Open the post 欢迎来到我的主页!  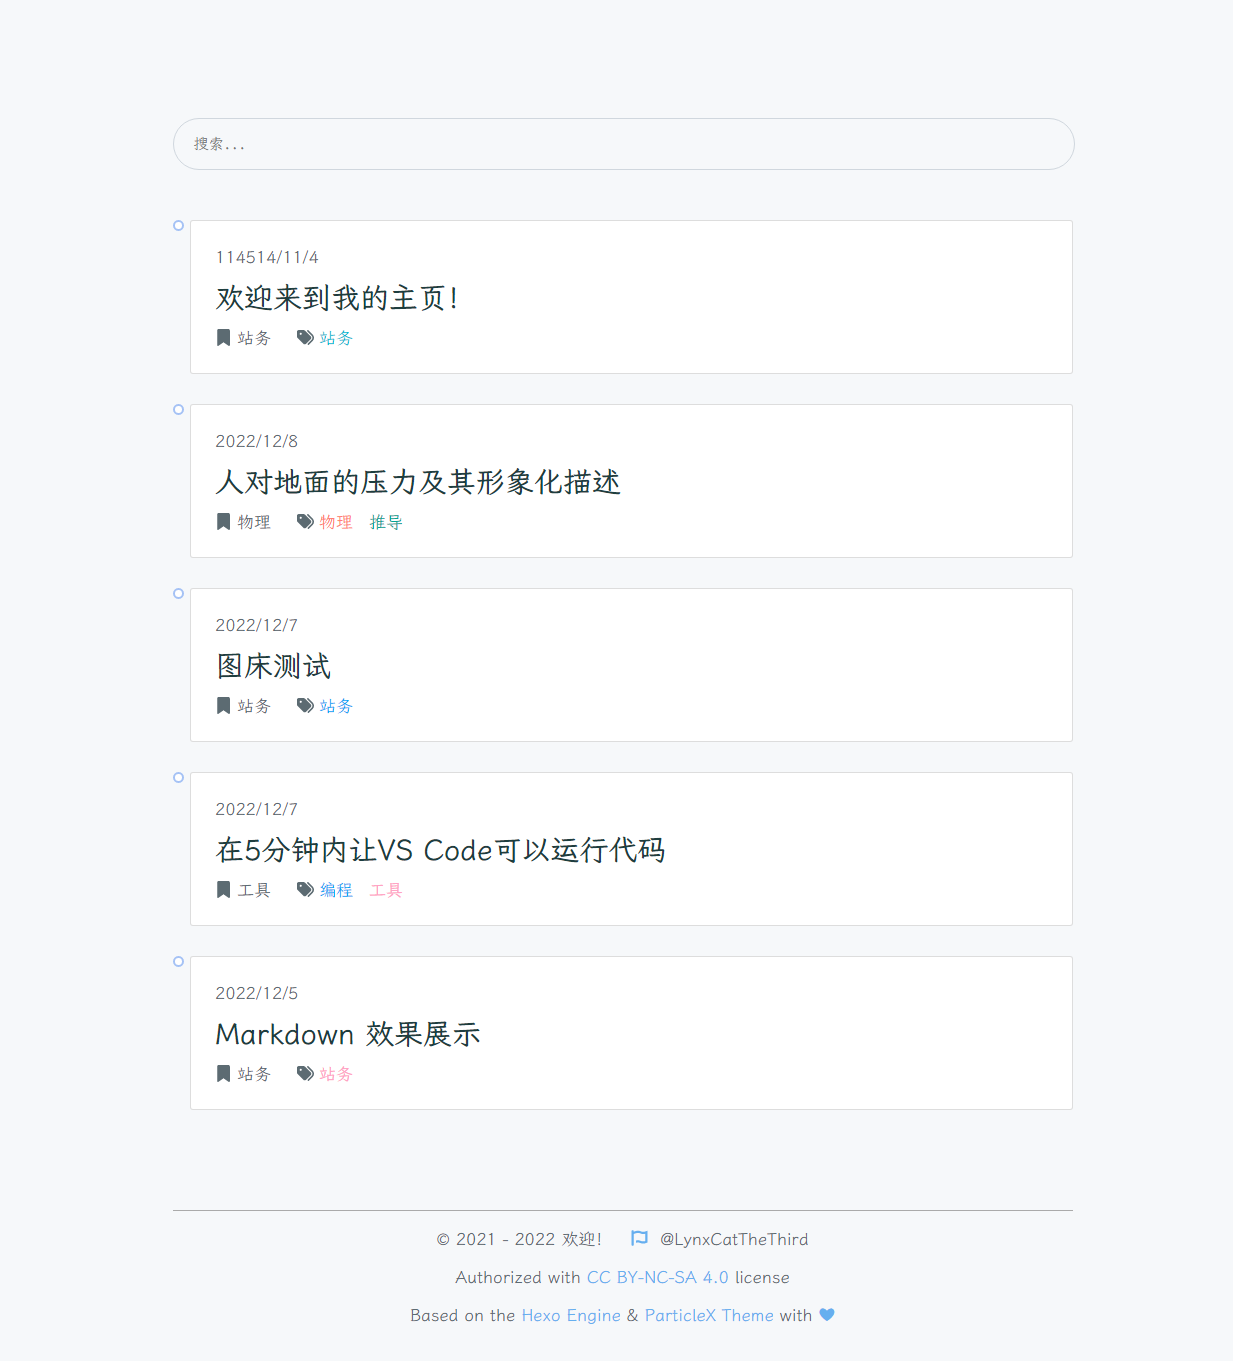338,298
